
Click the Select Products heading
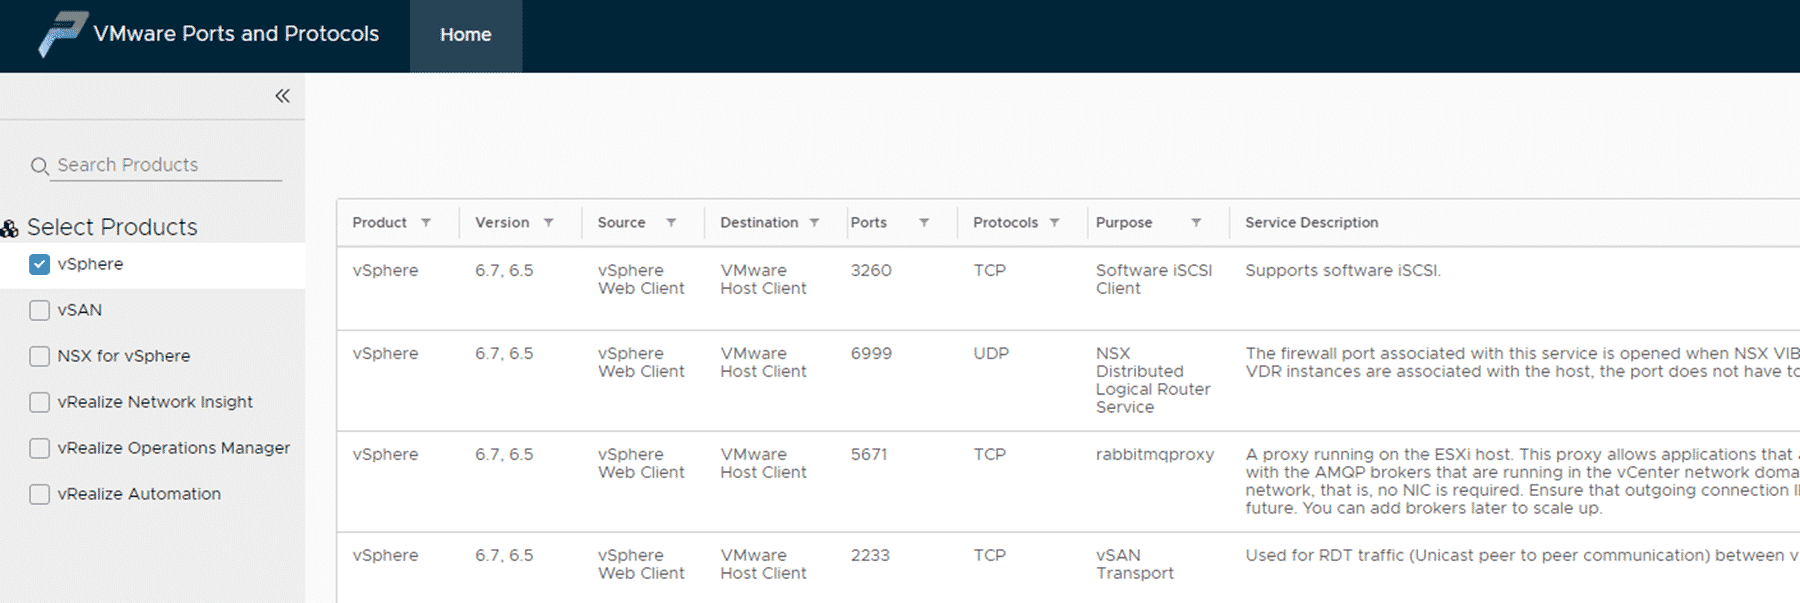coord(112,228)
